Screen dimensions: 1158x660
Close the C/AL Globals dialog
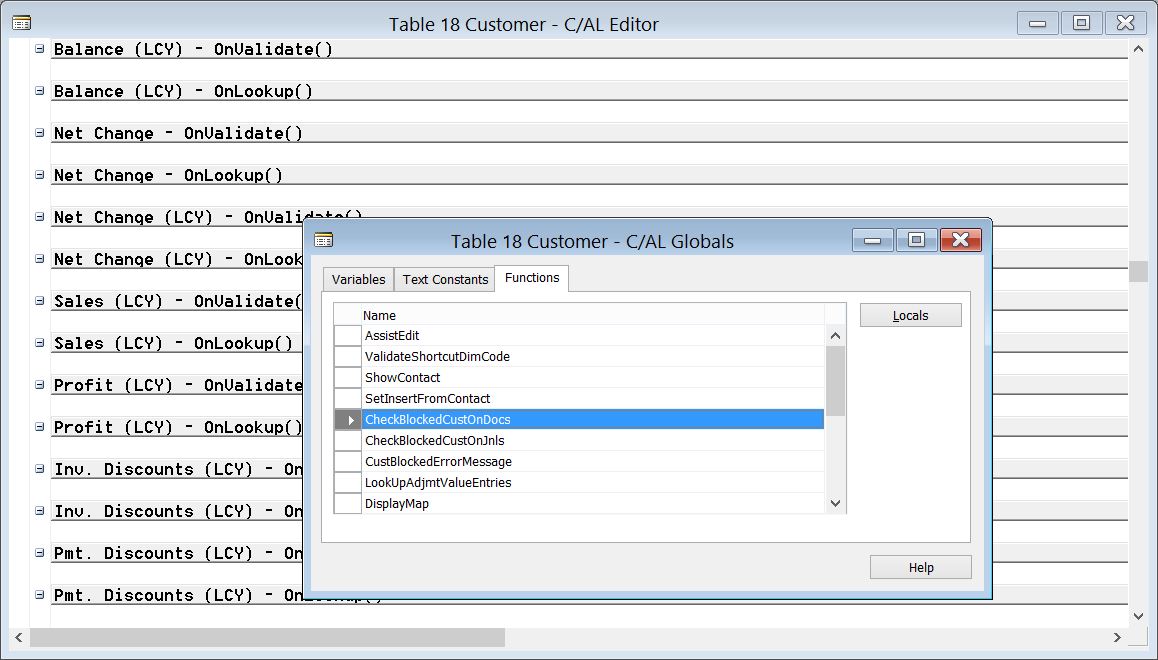pyautogui.click(x=960, y=240)
